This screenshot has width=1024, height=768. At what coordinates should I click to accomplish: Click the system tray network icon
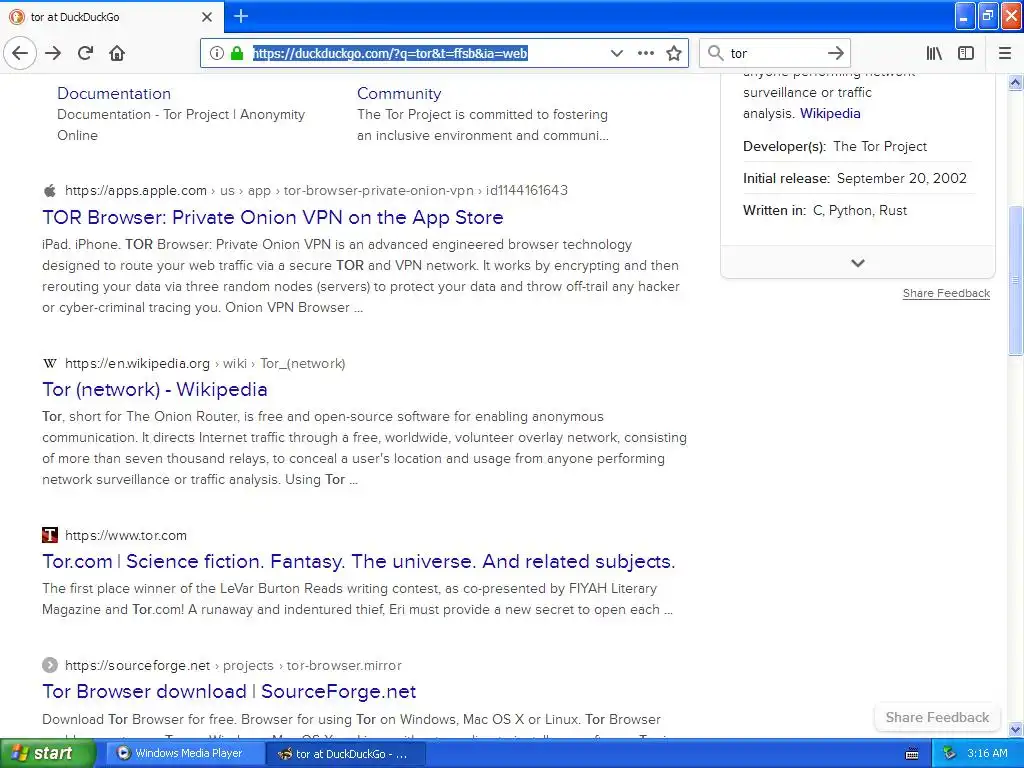click(949, 754)
